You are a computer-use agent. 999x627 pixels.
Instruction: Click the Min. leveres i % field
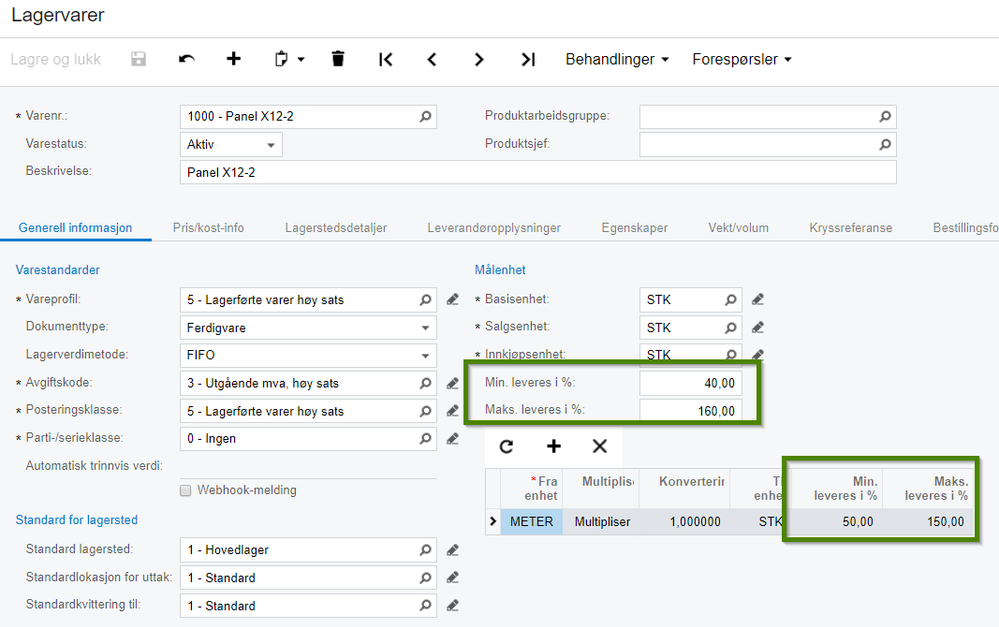691,383
